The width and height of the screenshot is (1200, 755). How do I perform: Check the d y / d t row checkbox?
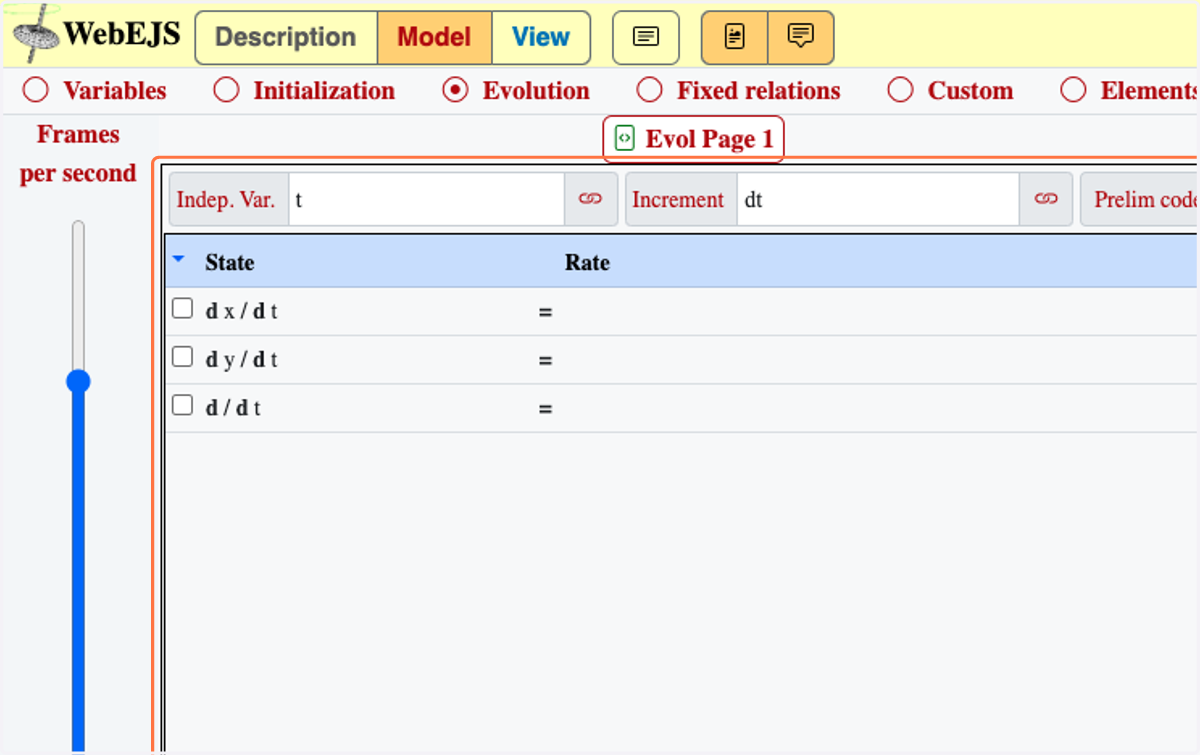182,356
